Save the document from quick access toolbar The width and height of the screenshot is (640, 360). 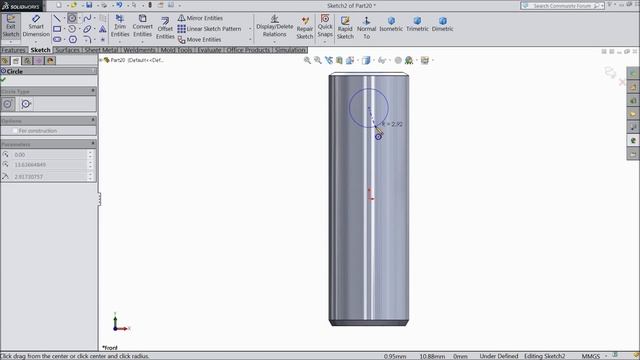pos(89,5)
